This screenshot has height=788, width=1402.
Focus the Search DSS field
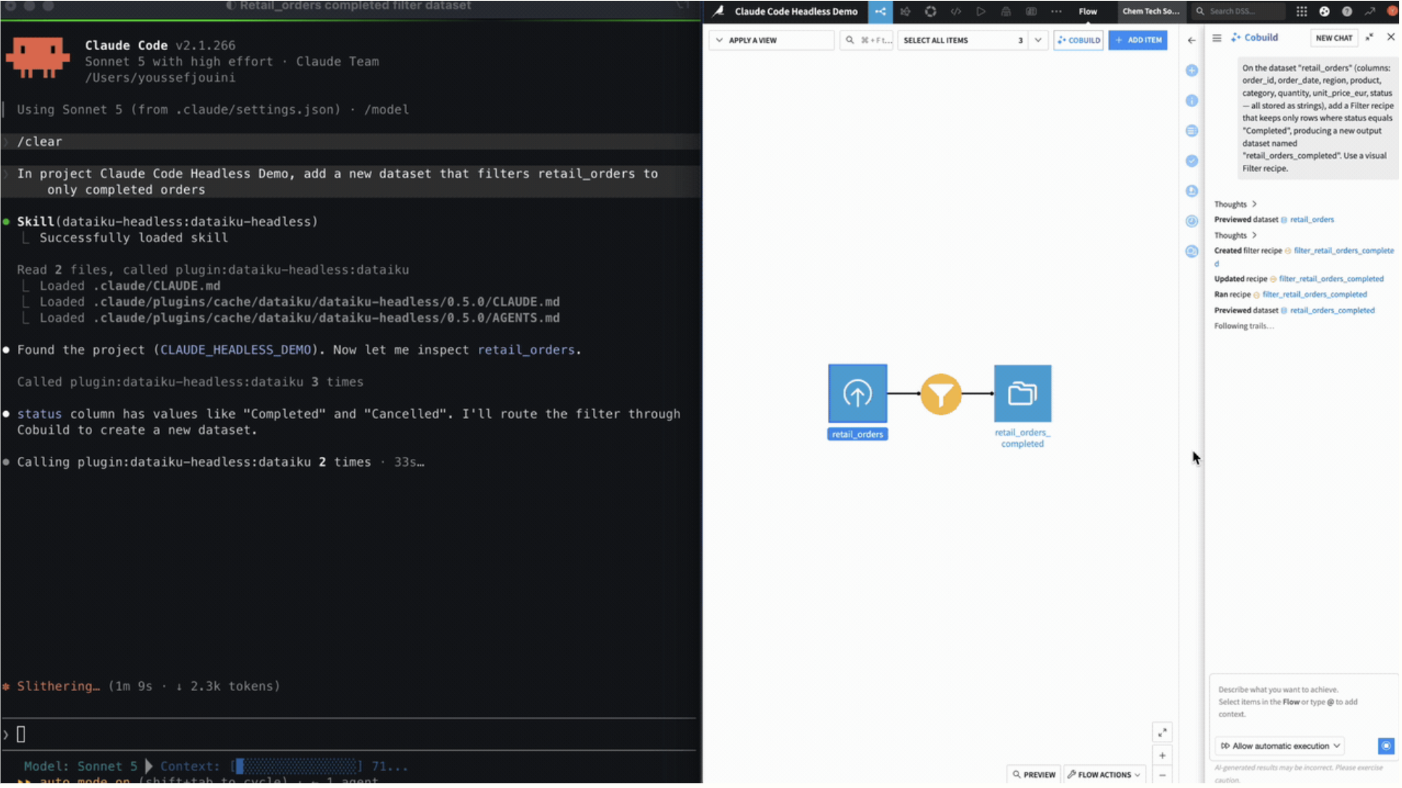[x=1238, y=11]
